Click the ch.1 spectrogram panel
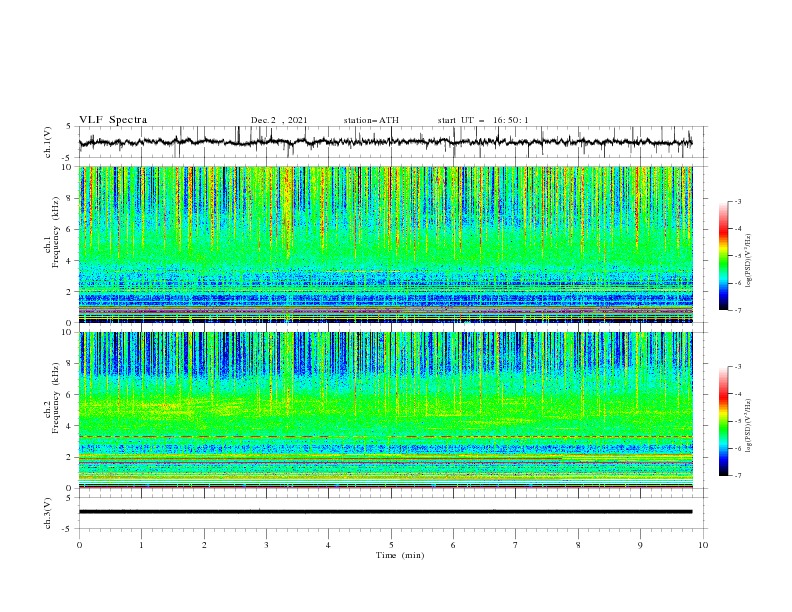This screenshot has height=612, width=792. [x=386, y=244]
